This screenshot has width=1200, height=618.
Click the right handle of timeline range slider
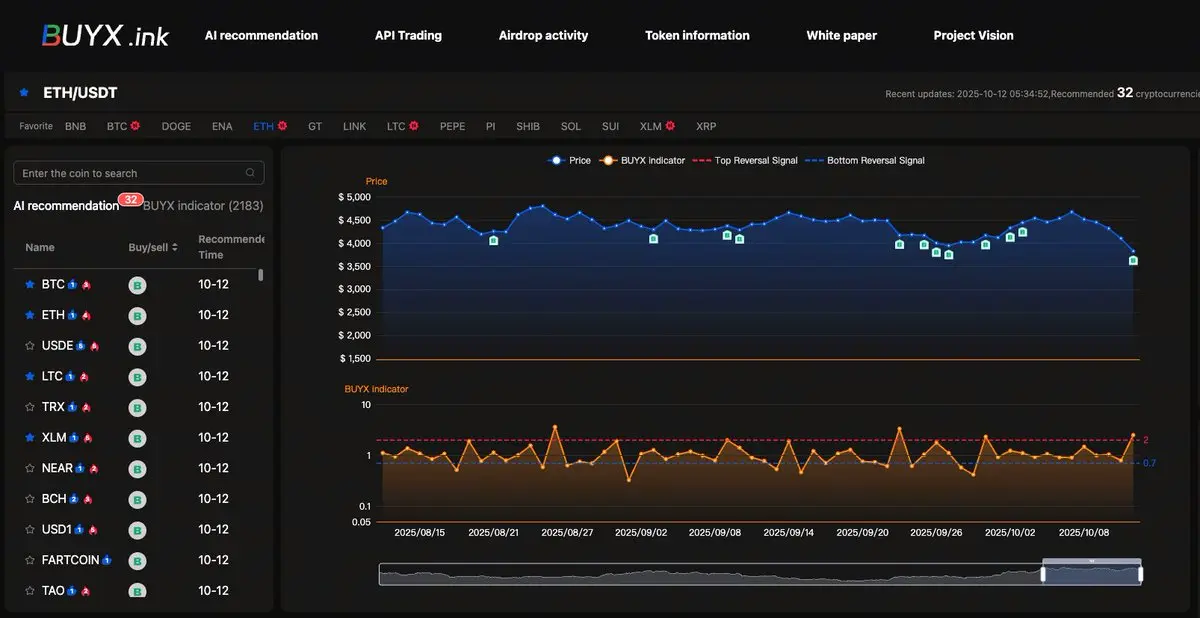(1140, 574)
